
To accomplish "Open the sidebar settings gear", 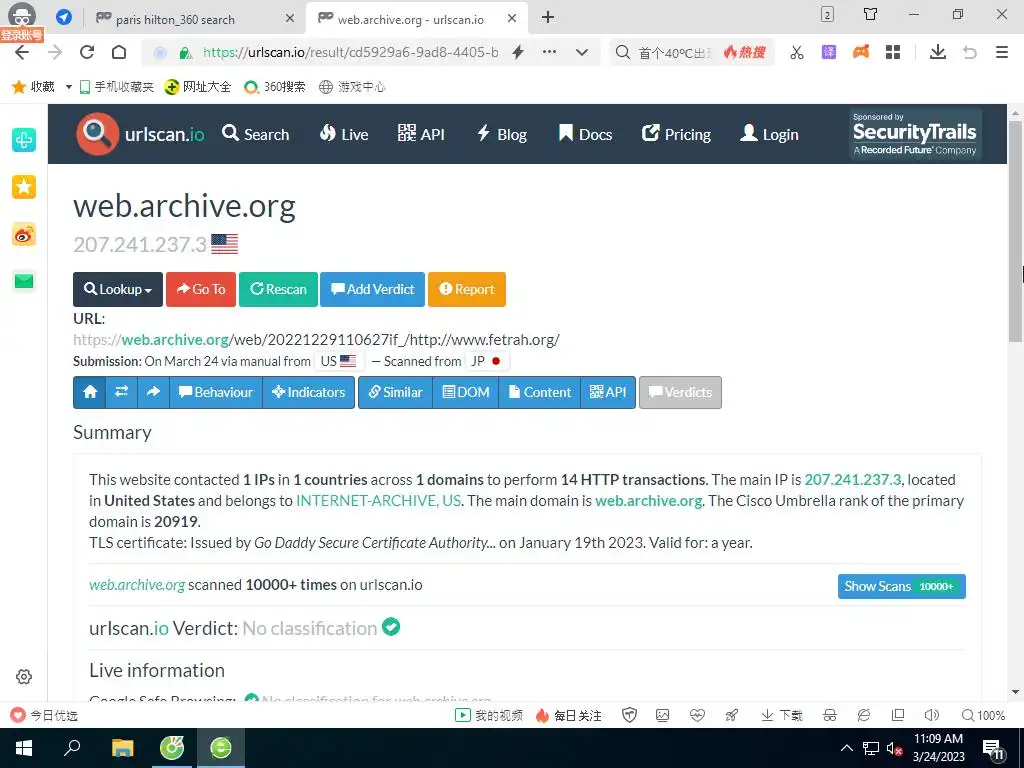I will tap(24, 677).
